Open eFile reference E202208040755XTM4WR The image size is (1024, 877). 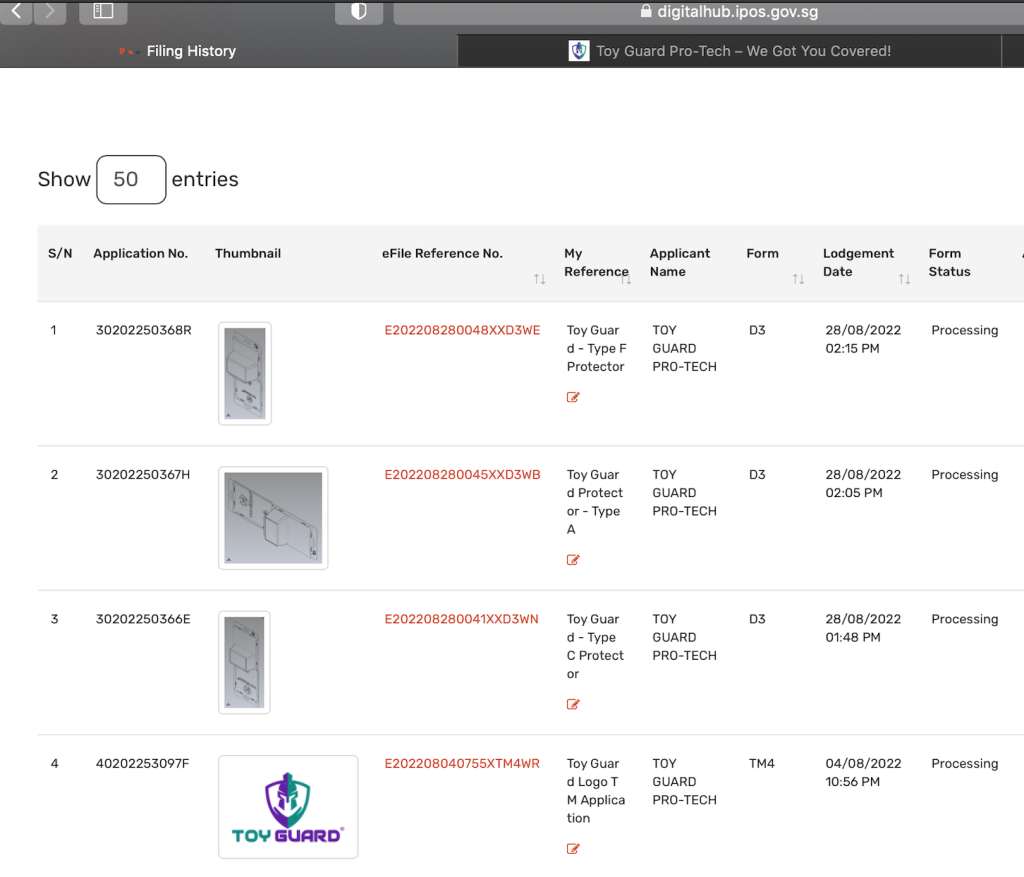(x=462, y=764)
